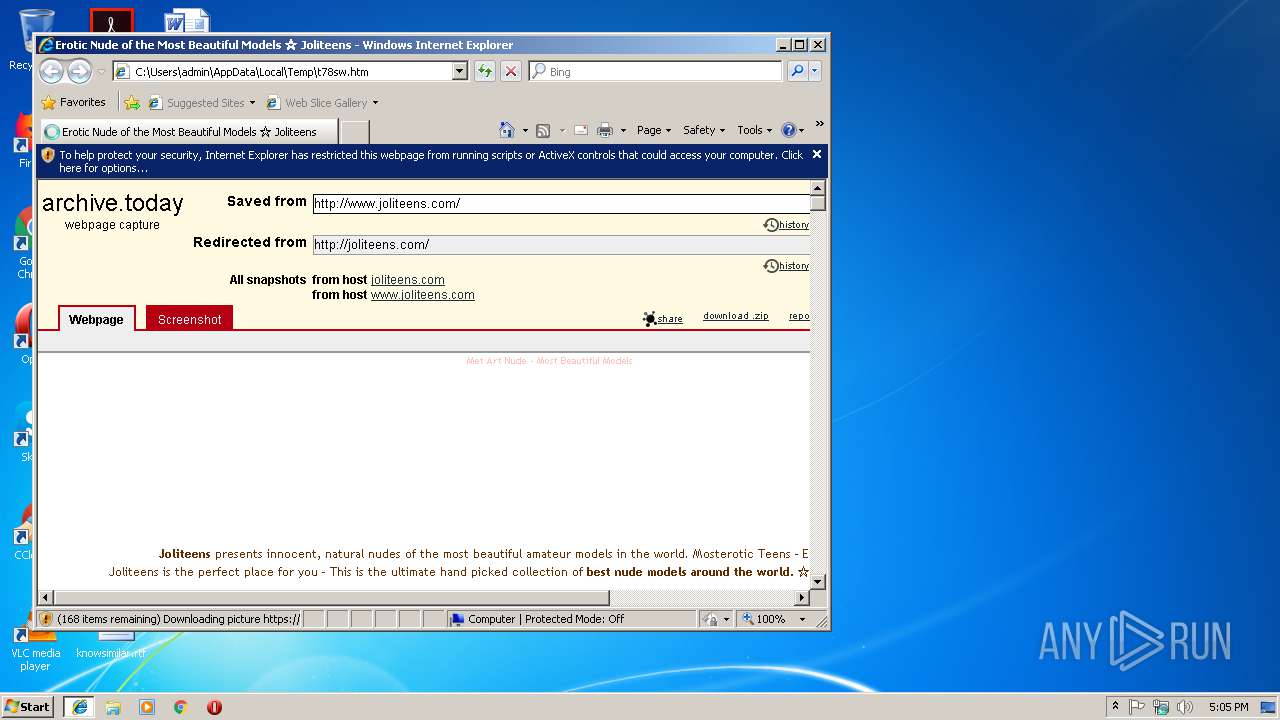Click the Print icon
The image size is (1280, 720).
(605, 130)
